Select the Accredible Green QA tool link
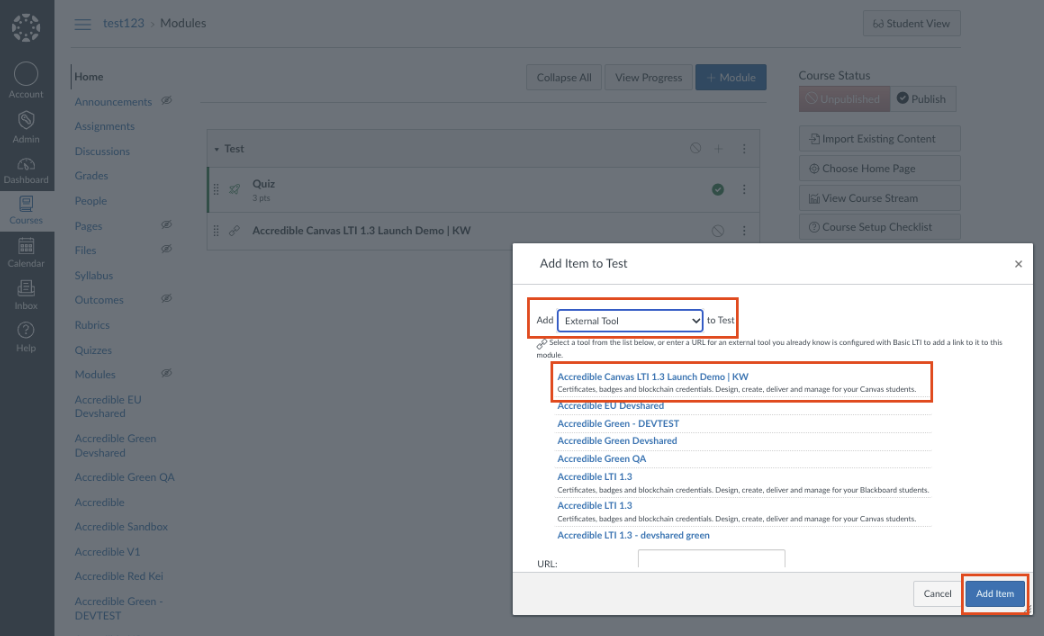This screenshot has width=1044, height=636. 602,458
